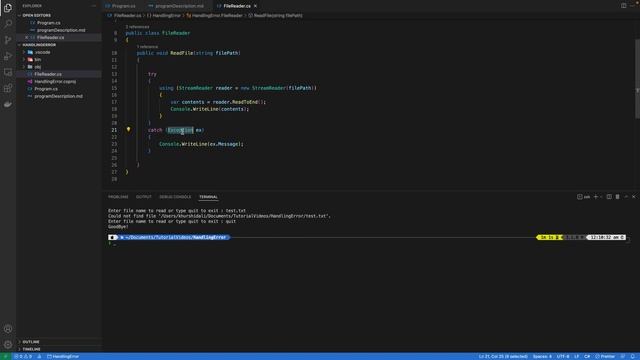The image size is (640, 360).
Task: Open the Explorer view in activity bar
Action: click(8, 7)
